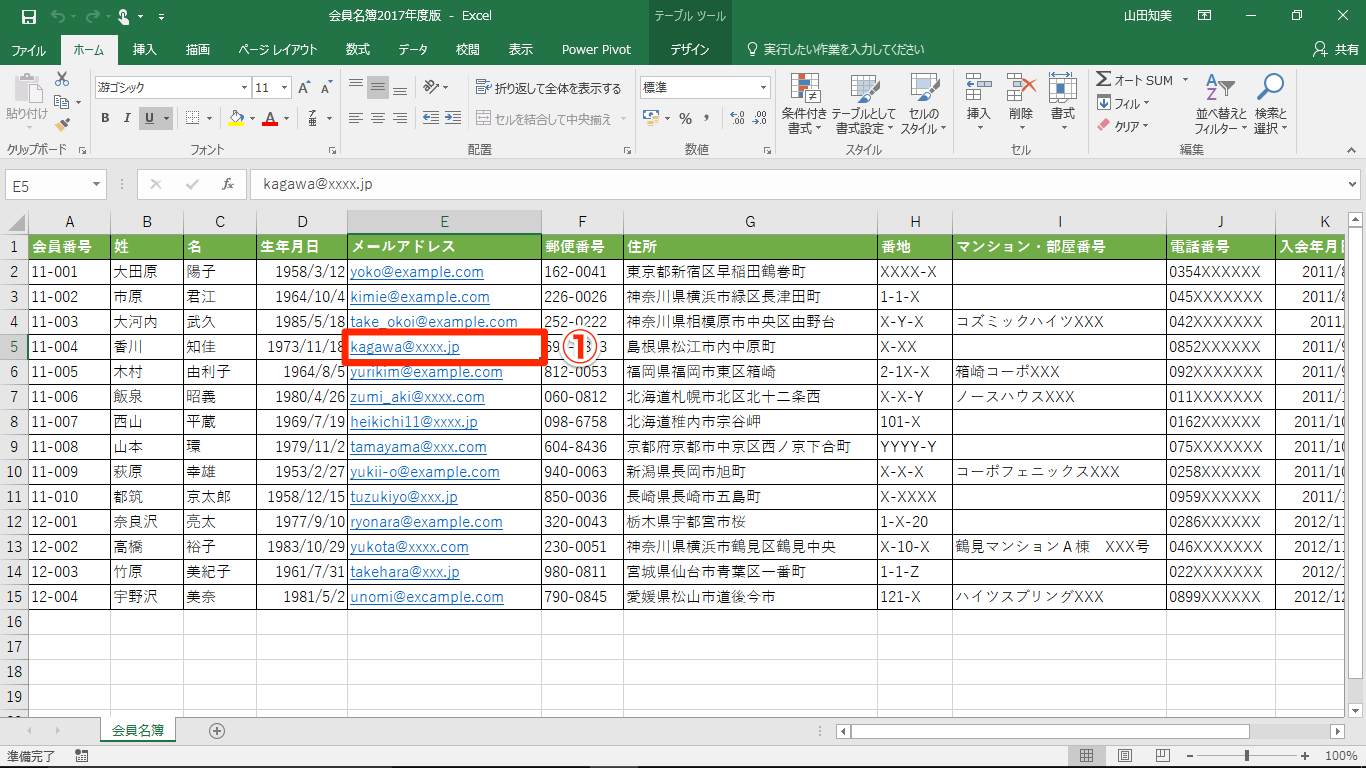Viewport: 1366px width, 768px height.
Task: Open the Sort & Filter (並べ替えとフィルター) menu
Action: (1221, 105)
